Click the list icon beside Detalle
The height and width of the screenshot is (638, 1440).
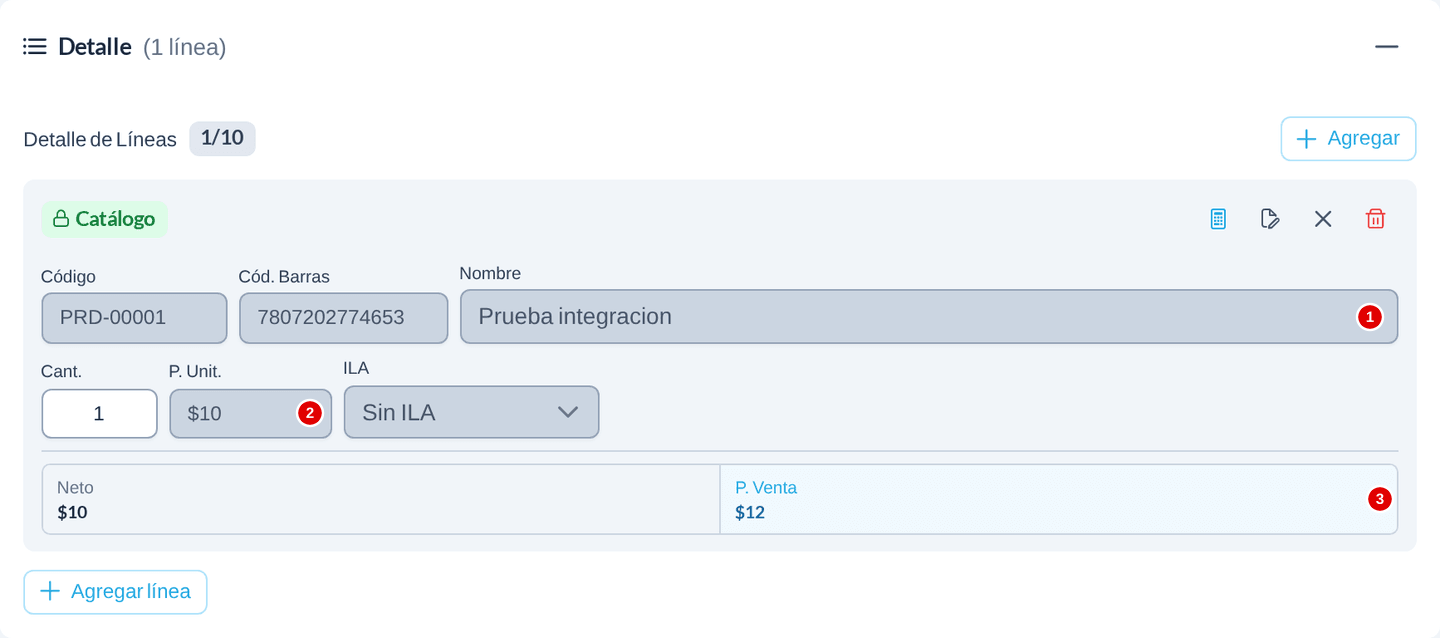tap(35, 47)
